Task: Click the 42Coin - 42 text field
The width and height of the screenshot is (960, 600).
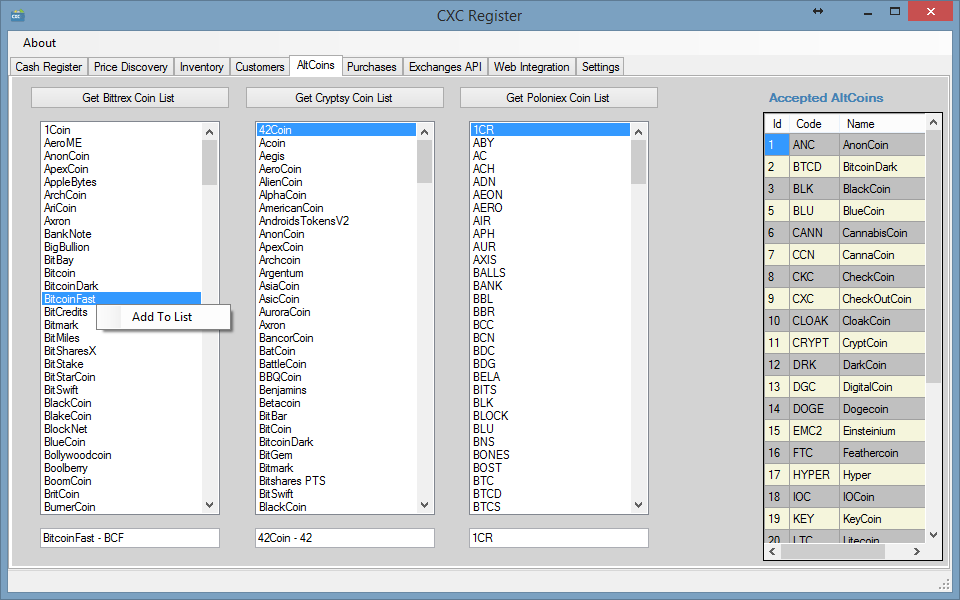Action: coord(345,538)
